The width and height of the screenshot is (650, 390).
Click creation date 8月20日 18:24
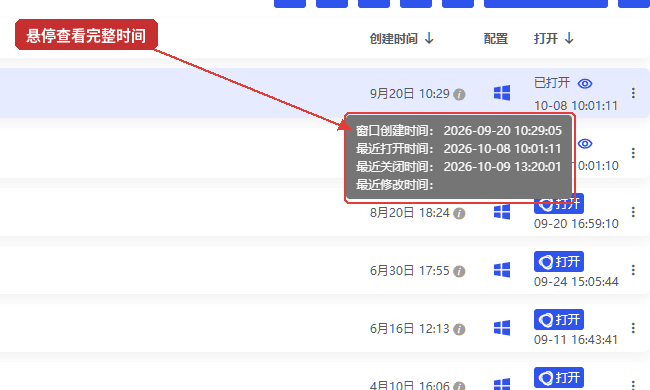[x=410, y=213]
